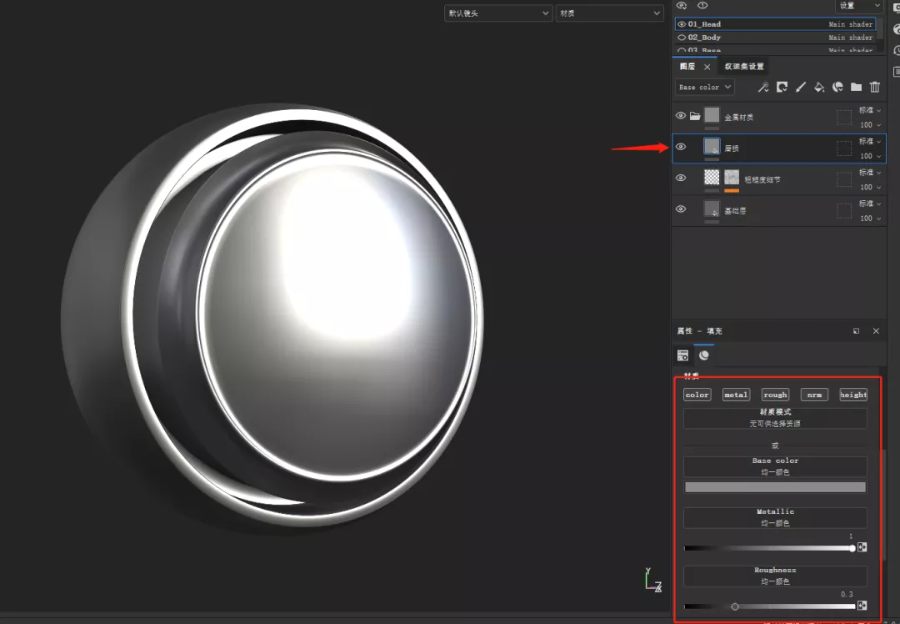
Task: Switch to the 图层 tab
Action: click(688, 67)
